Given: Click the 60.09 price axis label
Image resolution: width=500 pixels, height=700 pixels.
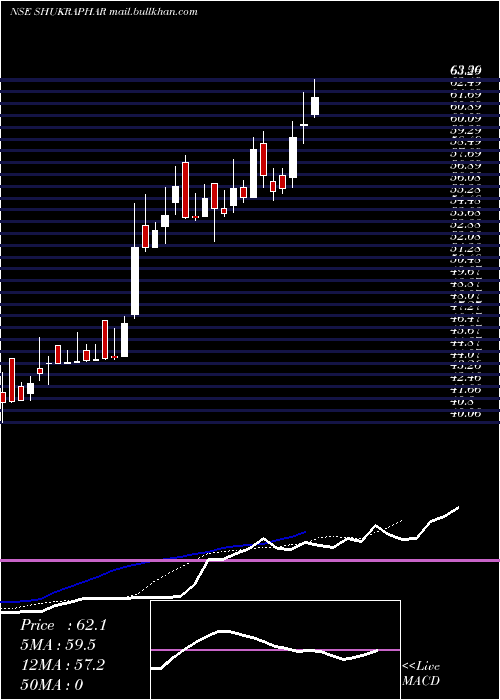Looking at the screenshot, I should point(465,119).
